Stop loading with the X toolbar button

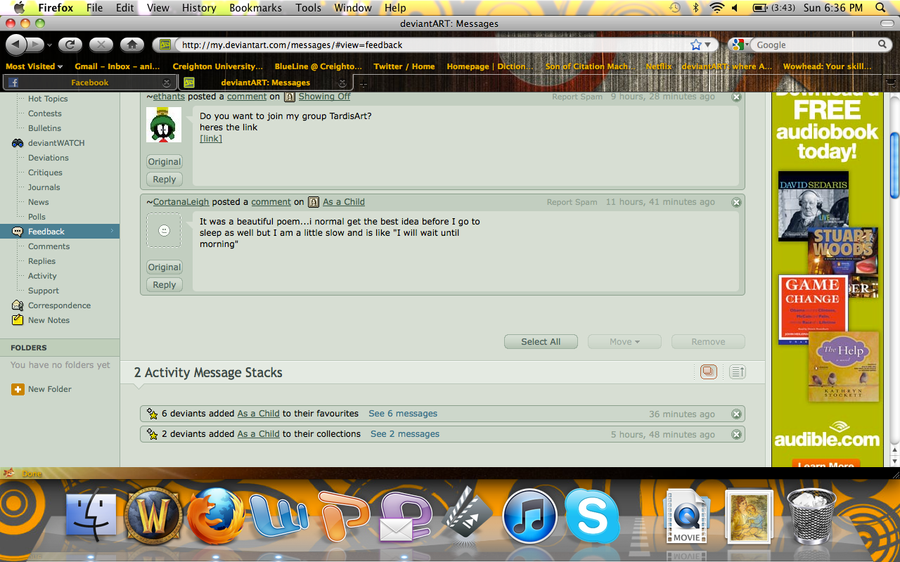[101, 44]
